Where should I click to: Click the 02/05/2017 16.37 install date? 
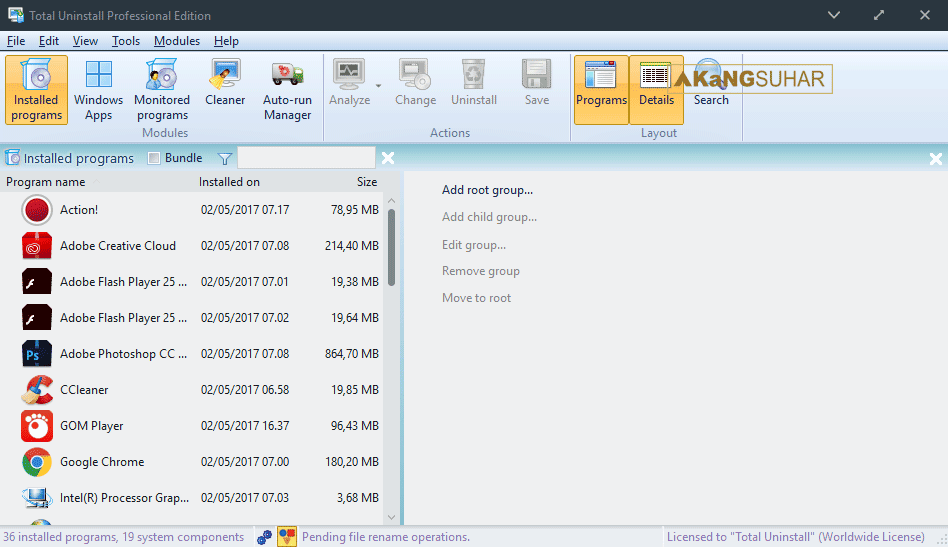(x=245, y=426)
